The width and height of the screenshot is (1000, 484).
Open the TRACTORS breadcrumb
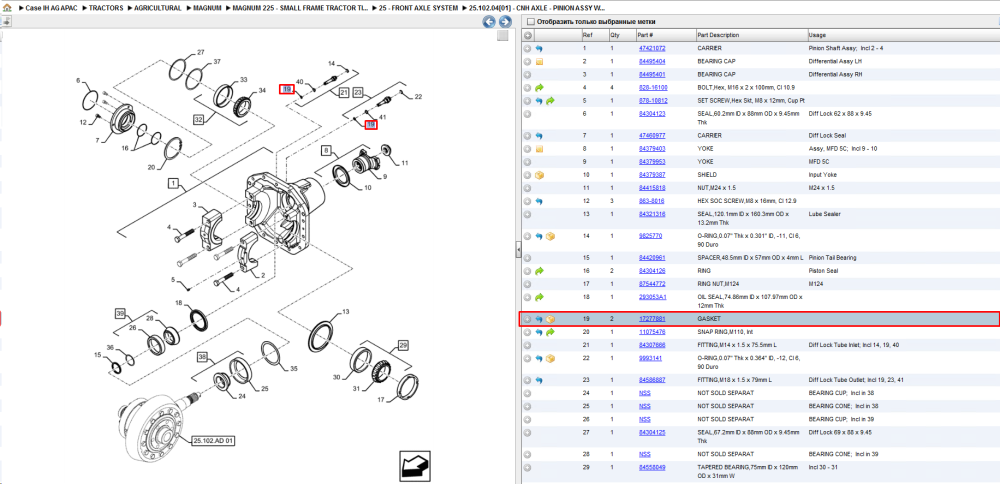tap(106, 8)
